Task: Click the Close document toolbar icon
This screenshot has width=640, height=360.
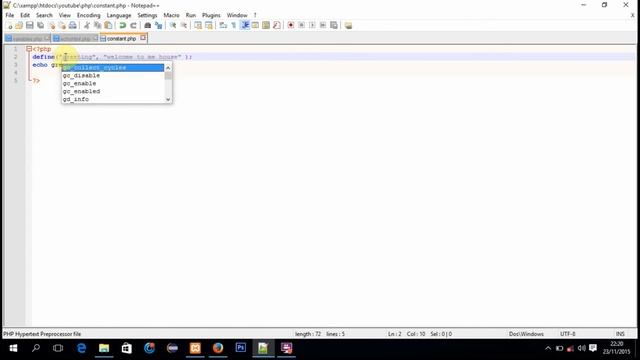Action: 51,25
